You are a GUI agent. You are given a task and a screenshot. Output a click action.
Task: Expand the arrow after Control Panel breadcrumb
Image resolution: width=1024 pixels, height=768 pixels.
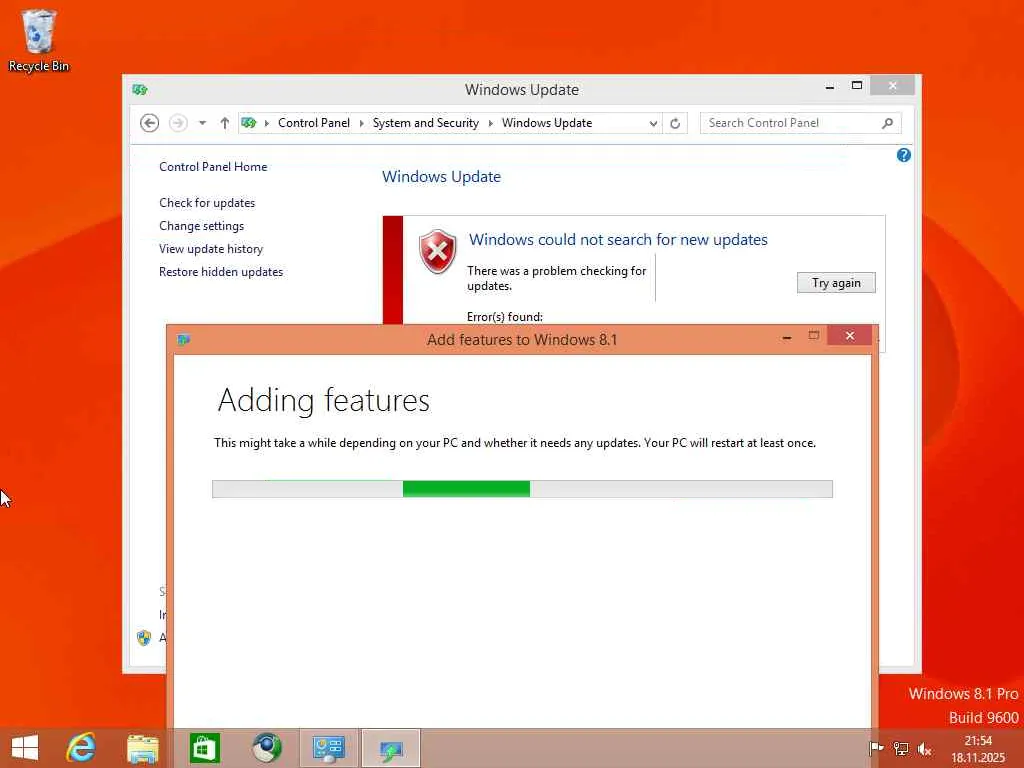[x=361, y=123]
